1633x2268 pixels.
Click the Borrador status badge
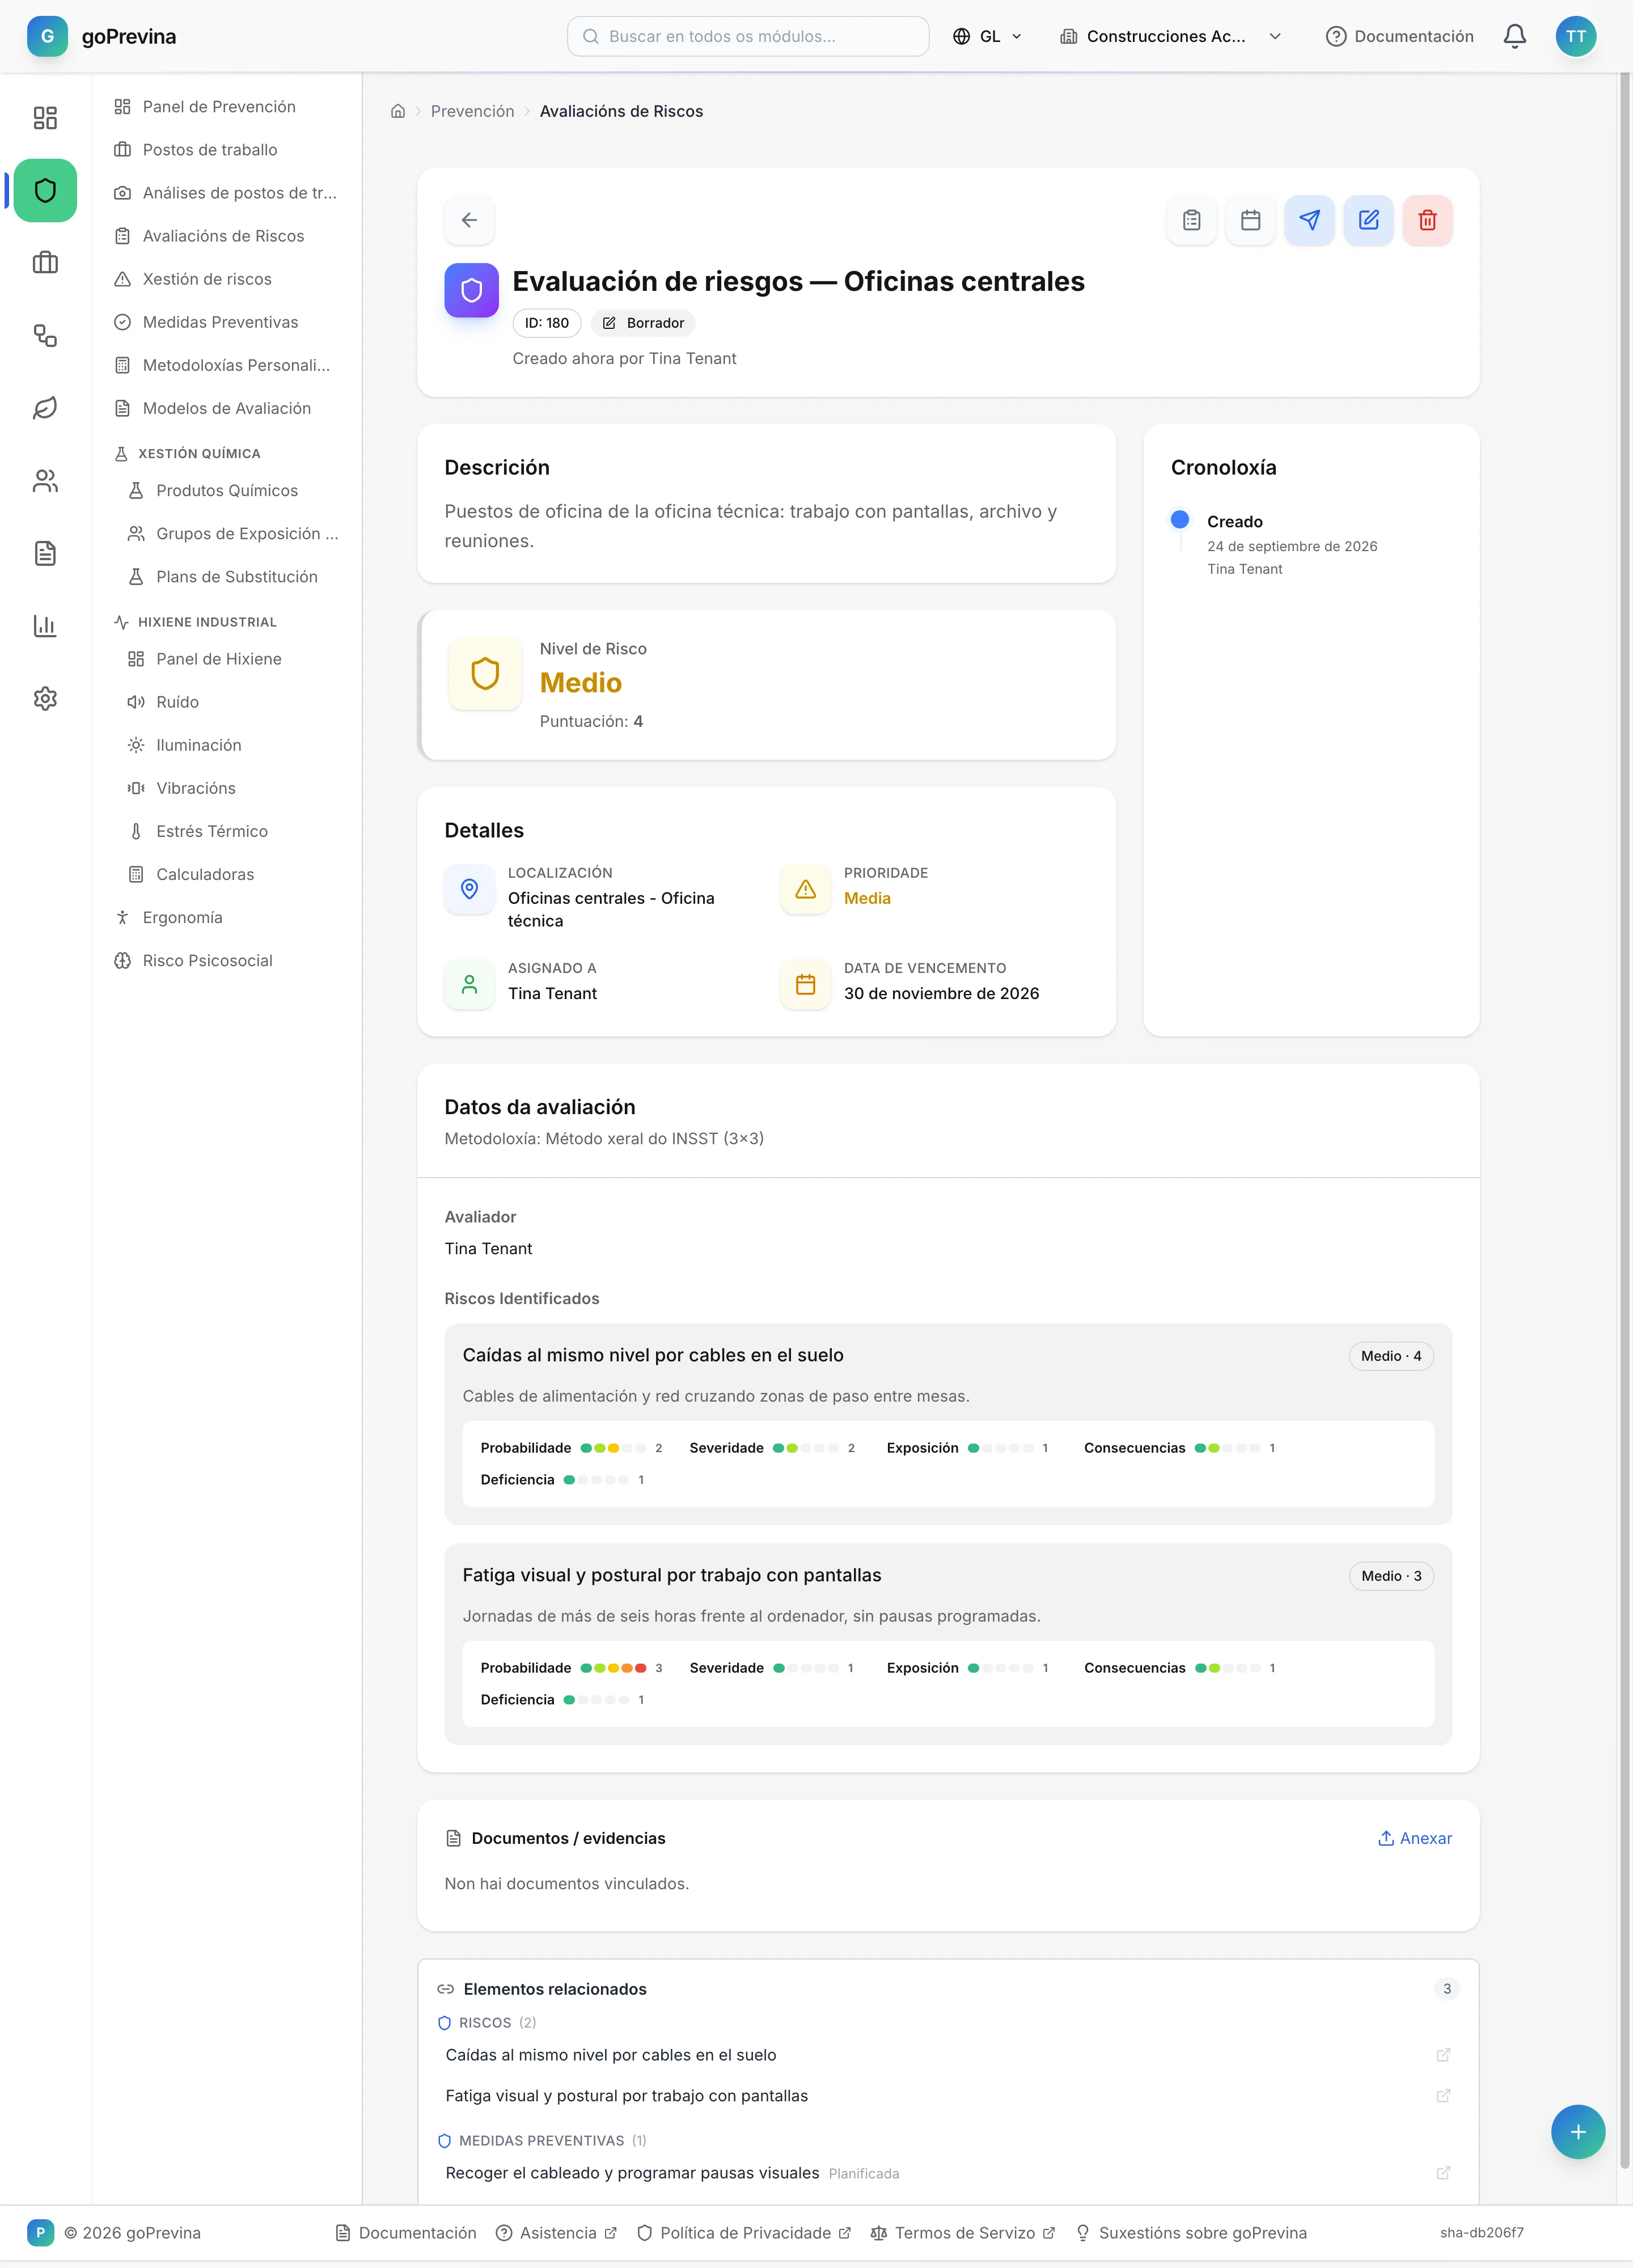(x=643, y=323)
